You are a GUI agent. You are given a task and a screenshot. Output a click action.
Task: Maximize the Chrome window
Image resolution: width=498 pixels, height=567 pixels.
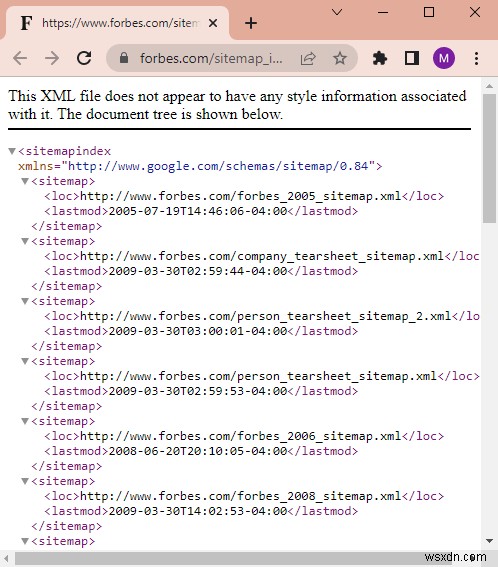pyautogui.click(x=429, y=12)
